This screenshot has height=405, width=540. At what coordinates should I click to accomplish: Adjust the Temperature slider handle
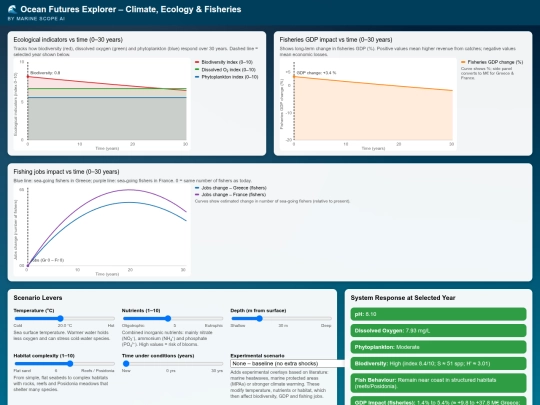[x=61, y=318]
